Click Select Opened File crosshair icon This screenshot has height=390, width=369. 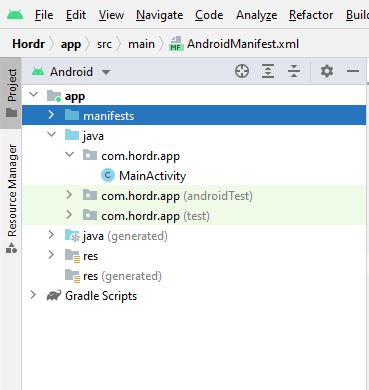[x=242, y=71]
